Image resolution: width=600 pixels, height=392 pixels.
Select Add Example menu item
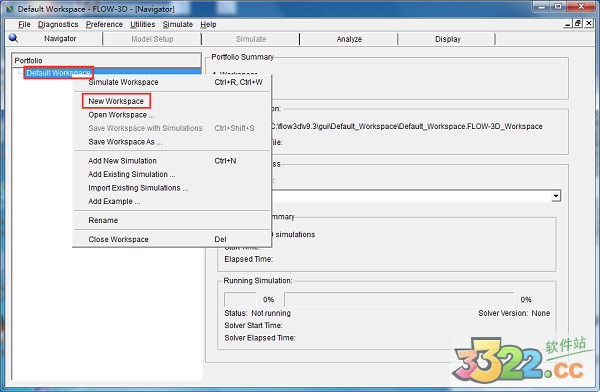[x=114, y=201]
